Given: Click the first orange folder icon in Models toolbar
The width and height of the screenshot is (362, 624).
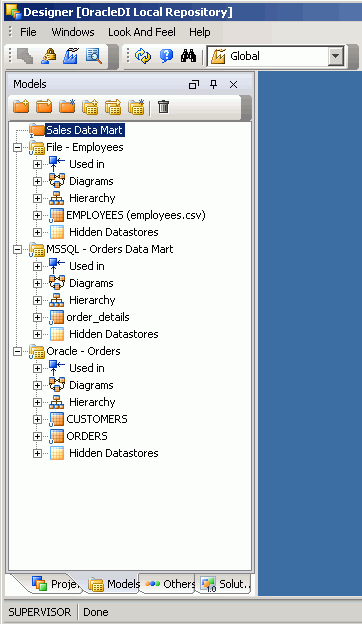Looking at the screenshot, I should (x=21, y=107).
